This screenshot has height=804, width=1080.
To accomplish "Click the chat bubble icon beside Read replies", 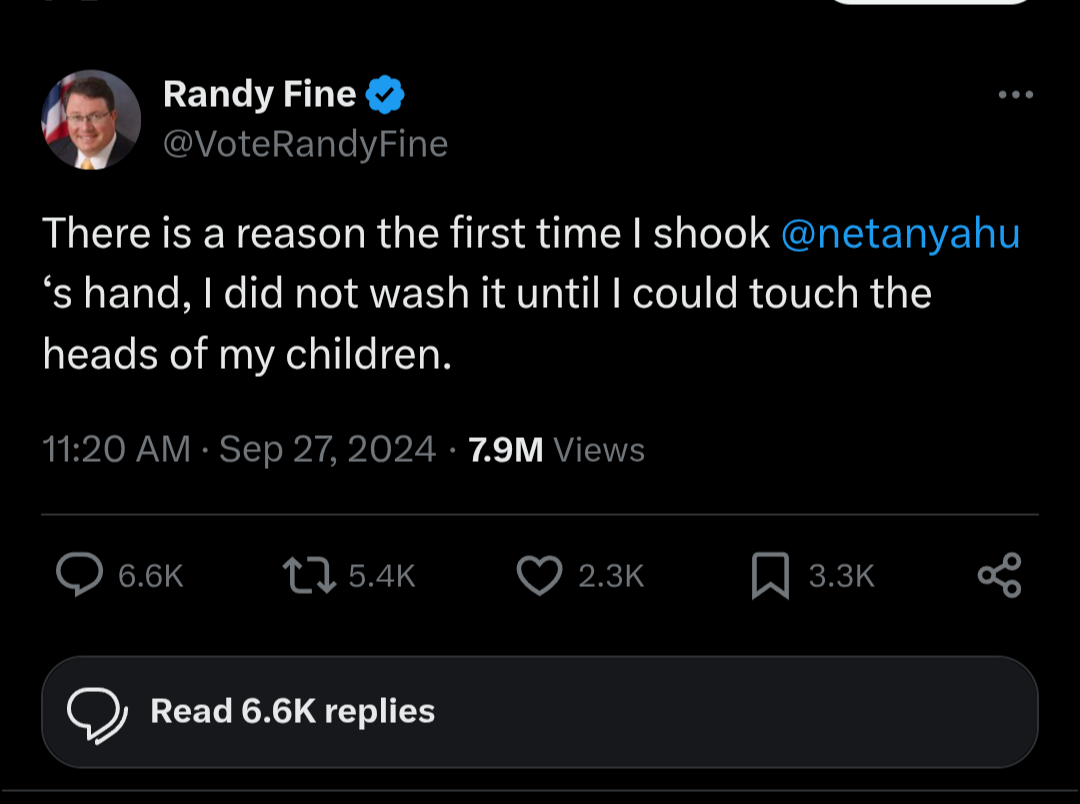I will 97,711.
